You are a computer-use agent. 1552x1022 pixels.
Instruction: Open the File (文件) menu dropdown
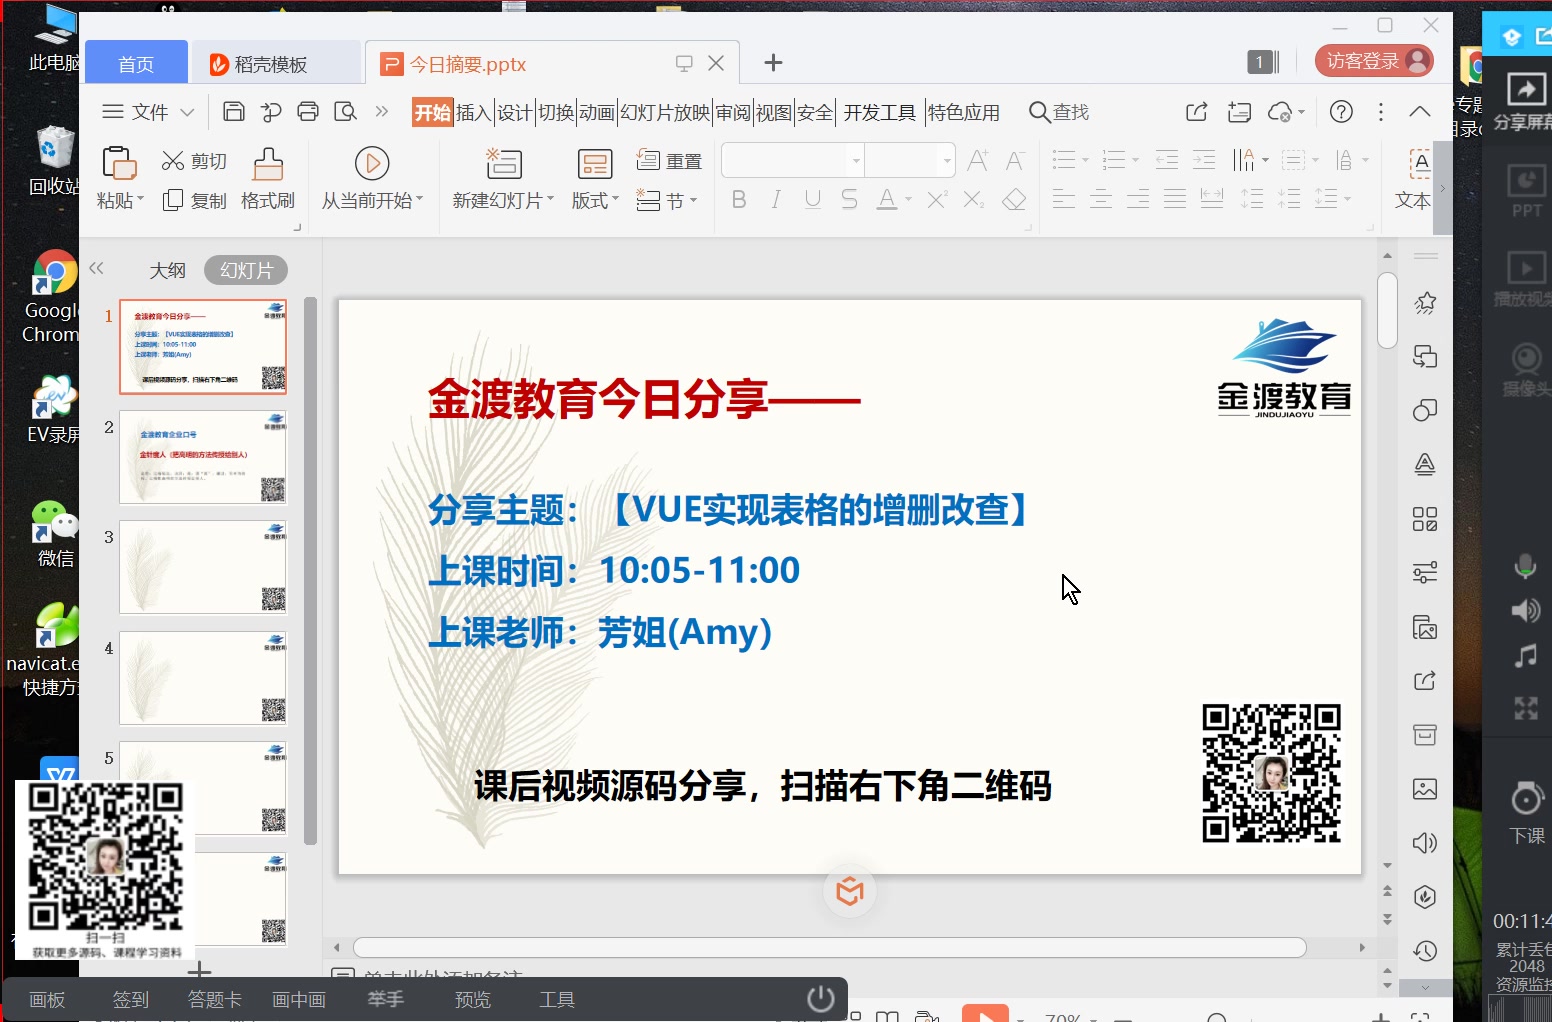(148, 112)
